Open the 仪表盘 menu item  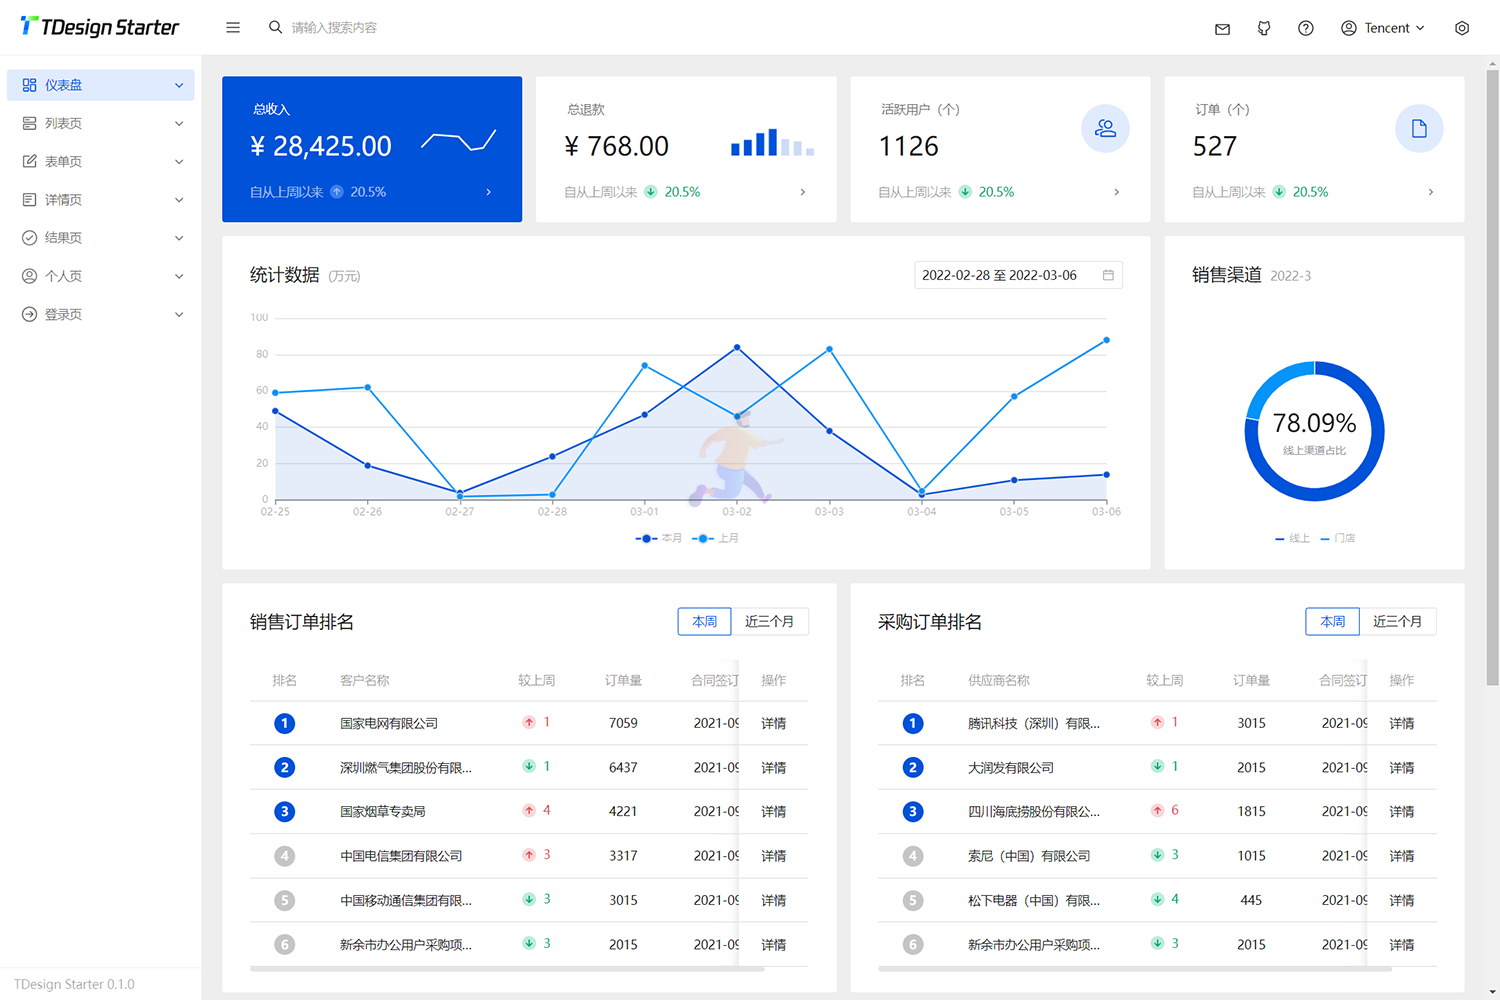pos(101,85)
